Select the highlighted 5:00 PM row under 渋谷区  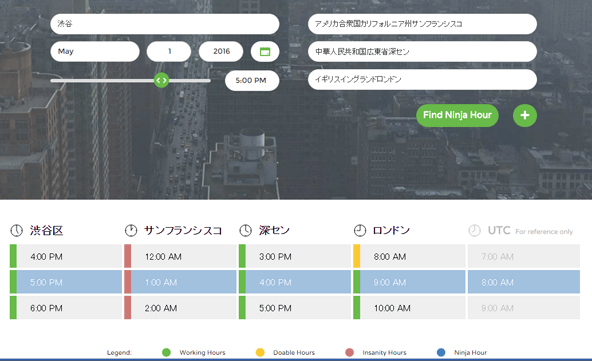coord(66,282)
